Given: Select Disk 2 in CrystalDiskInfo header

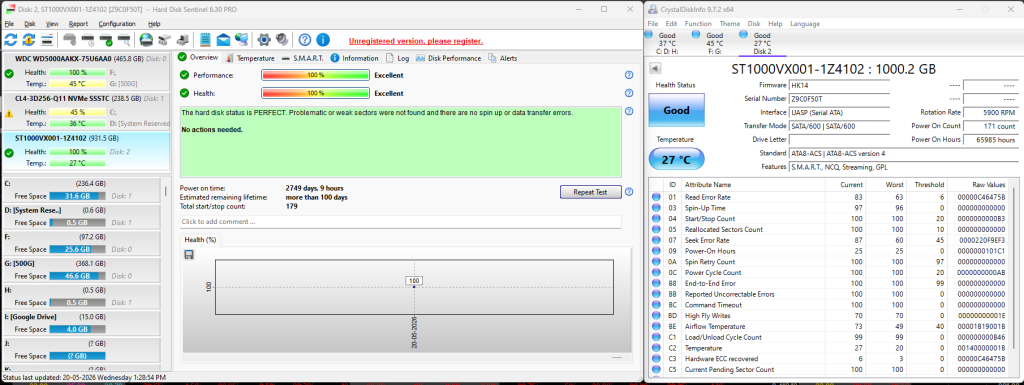Looking at the screenshot, I should click(761, 43).
